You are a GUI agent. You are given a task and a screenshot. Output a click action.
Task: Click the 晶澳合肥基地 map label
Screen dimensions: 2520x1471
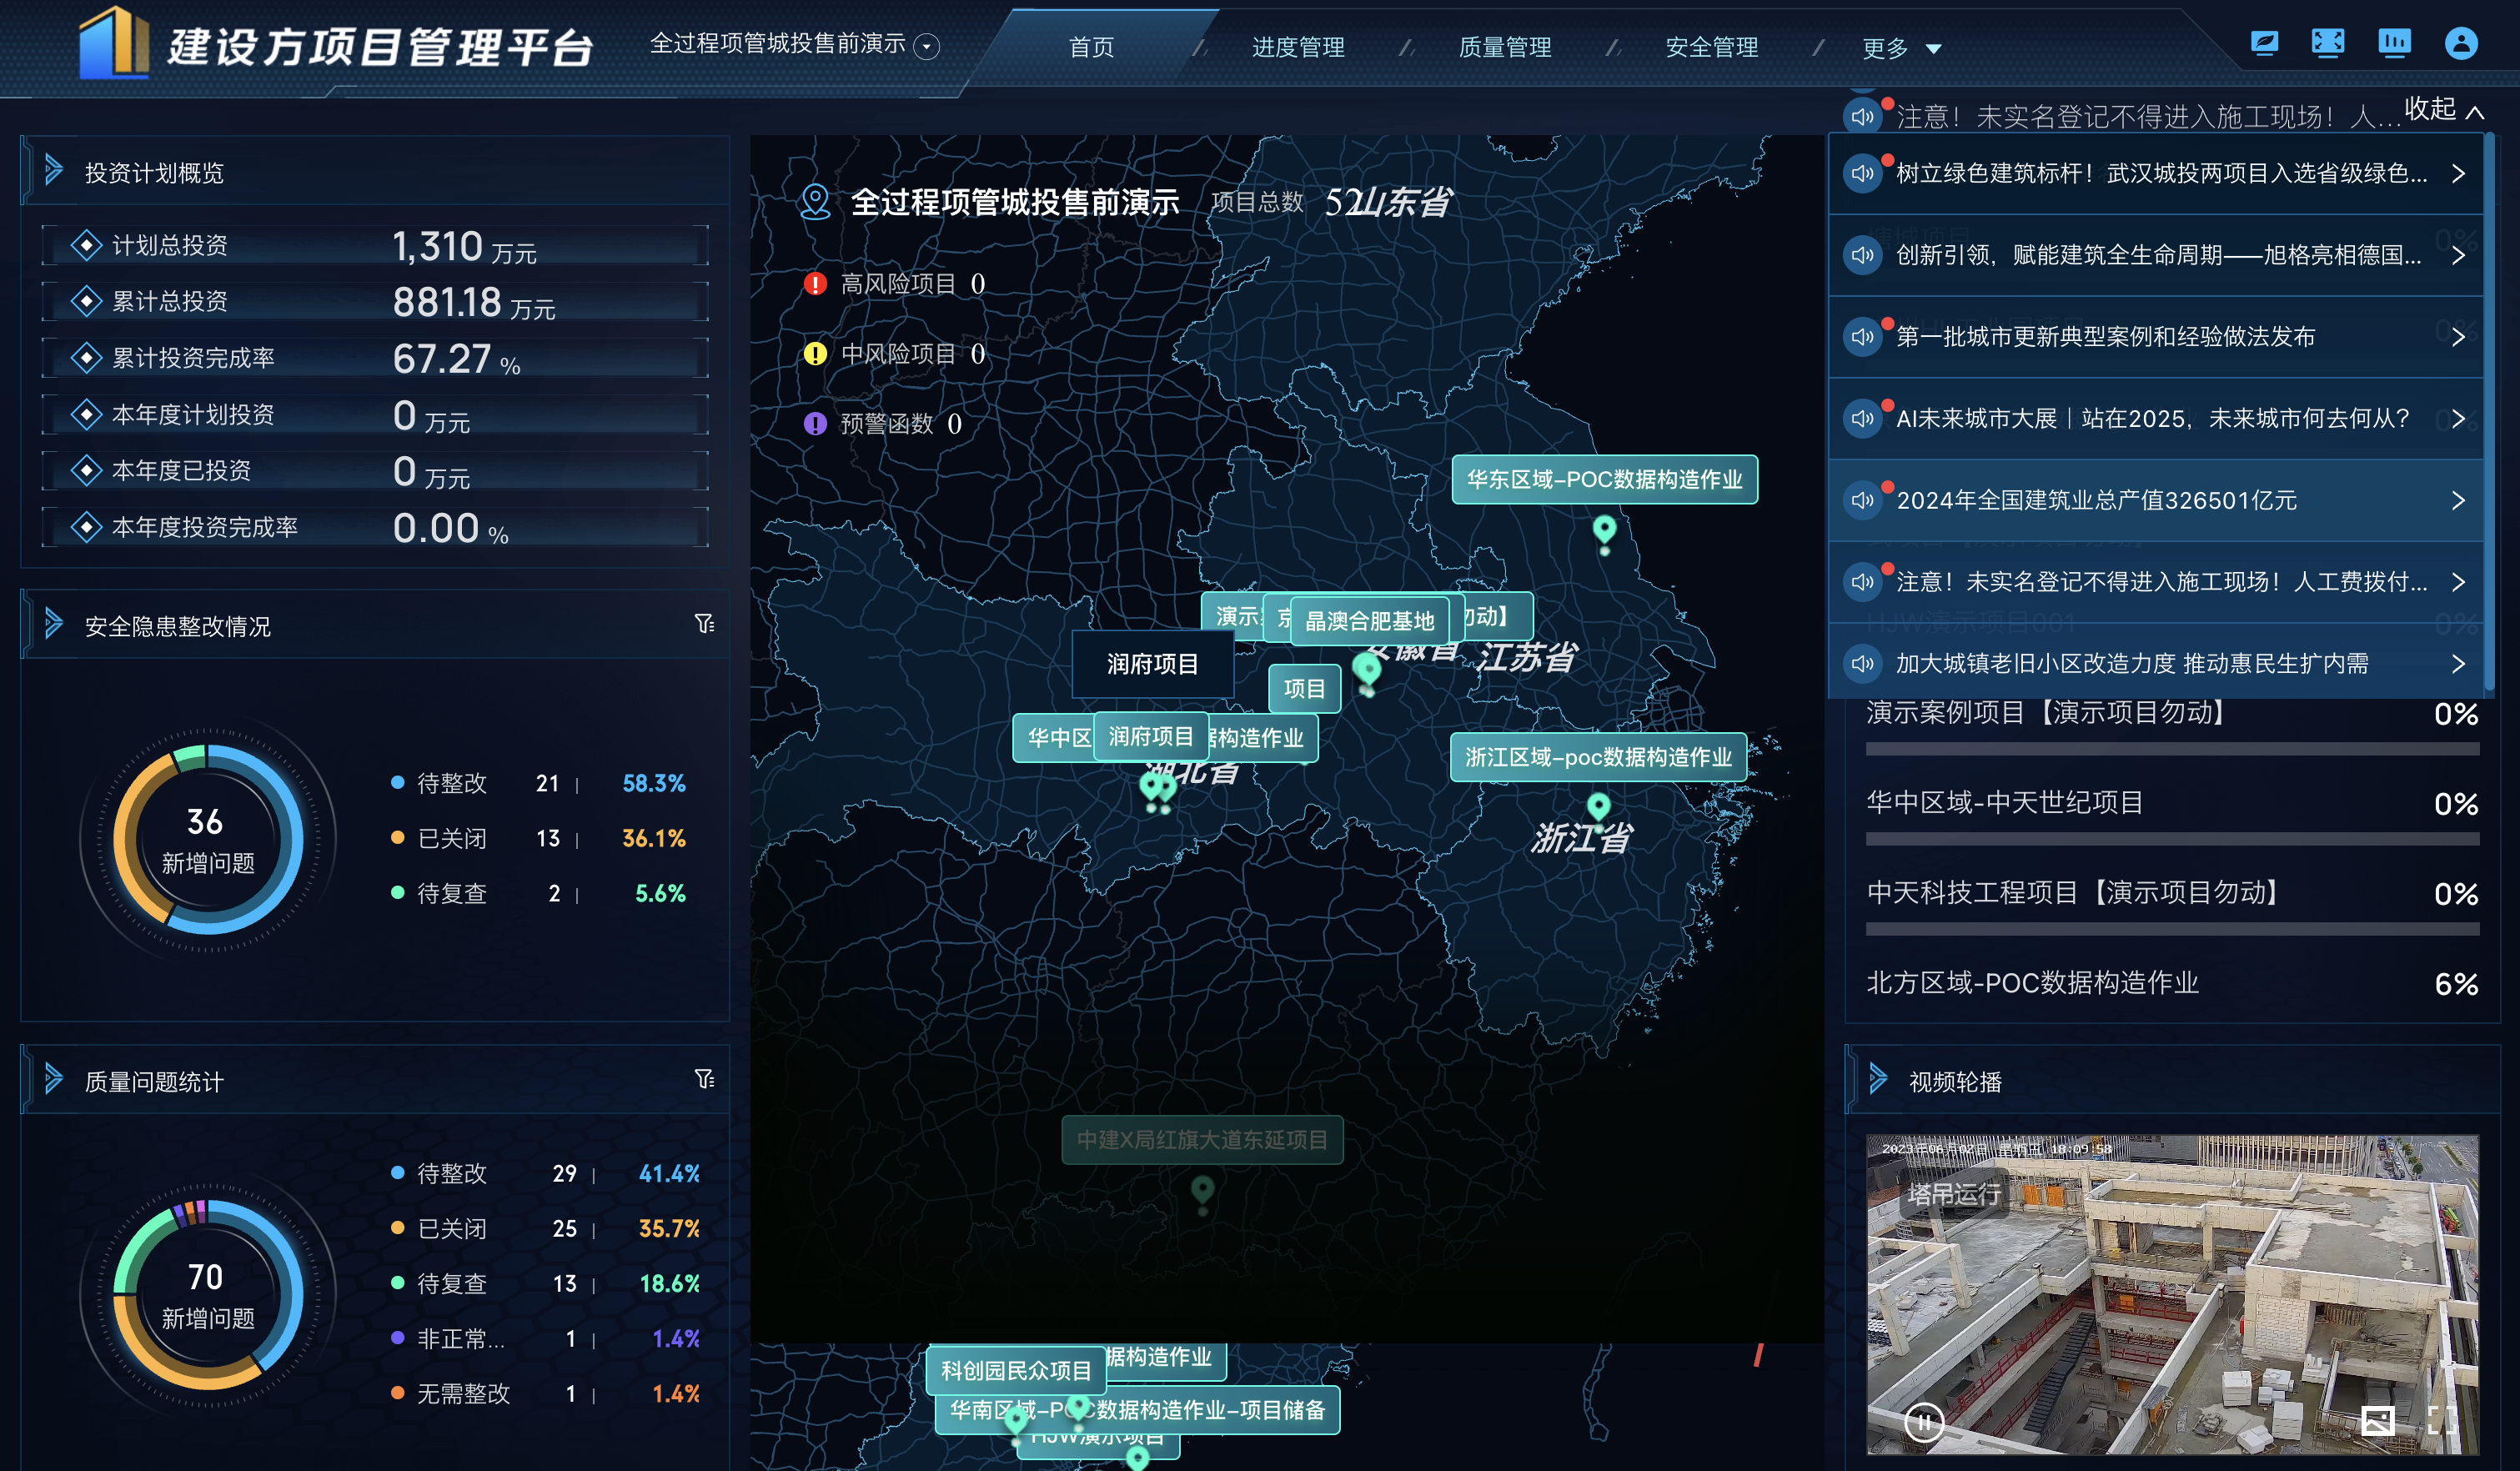click(1368, 621)
